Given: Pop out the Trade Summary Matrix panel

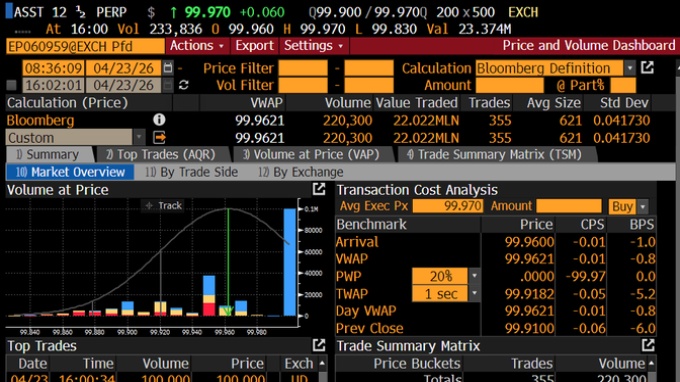Looking at the screenshot, I should tap(648, 345).
